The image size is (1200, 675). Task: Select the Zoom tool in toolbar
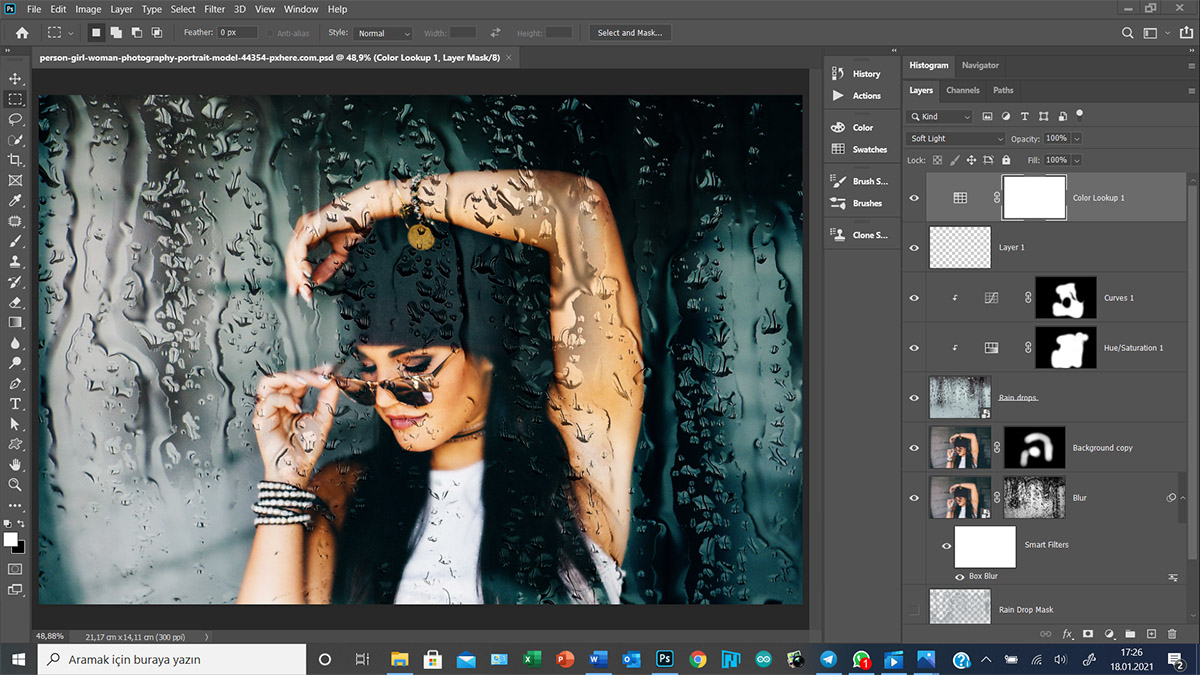coord(15,484)
